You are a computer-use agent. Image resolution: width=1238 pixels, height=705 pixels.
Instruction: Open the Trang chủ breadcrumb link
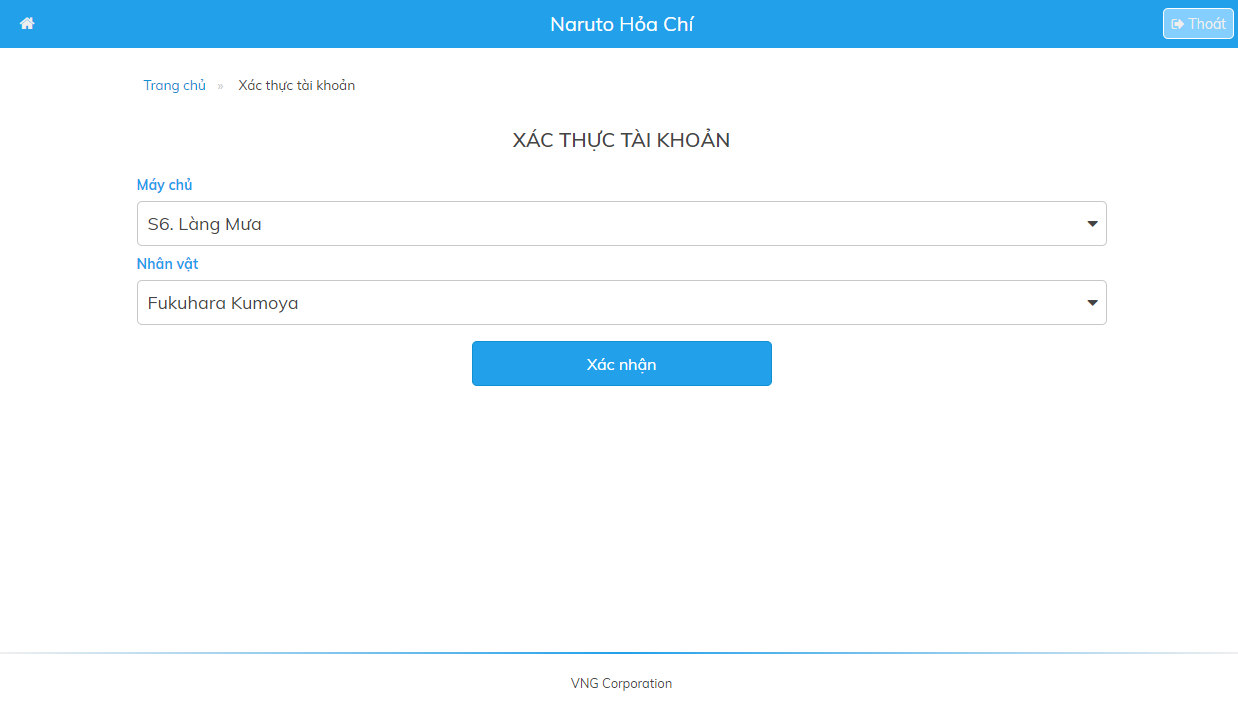tap(174, 85)
